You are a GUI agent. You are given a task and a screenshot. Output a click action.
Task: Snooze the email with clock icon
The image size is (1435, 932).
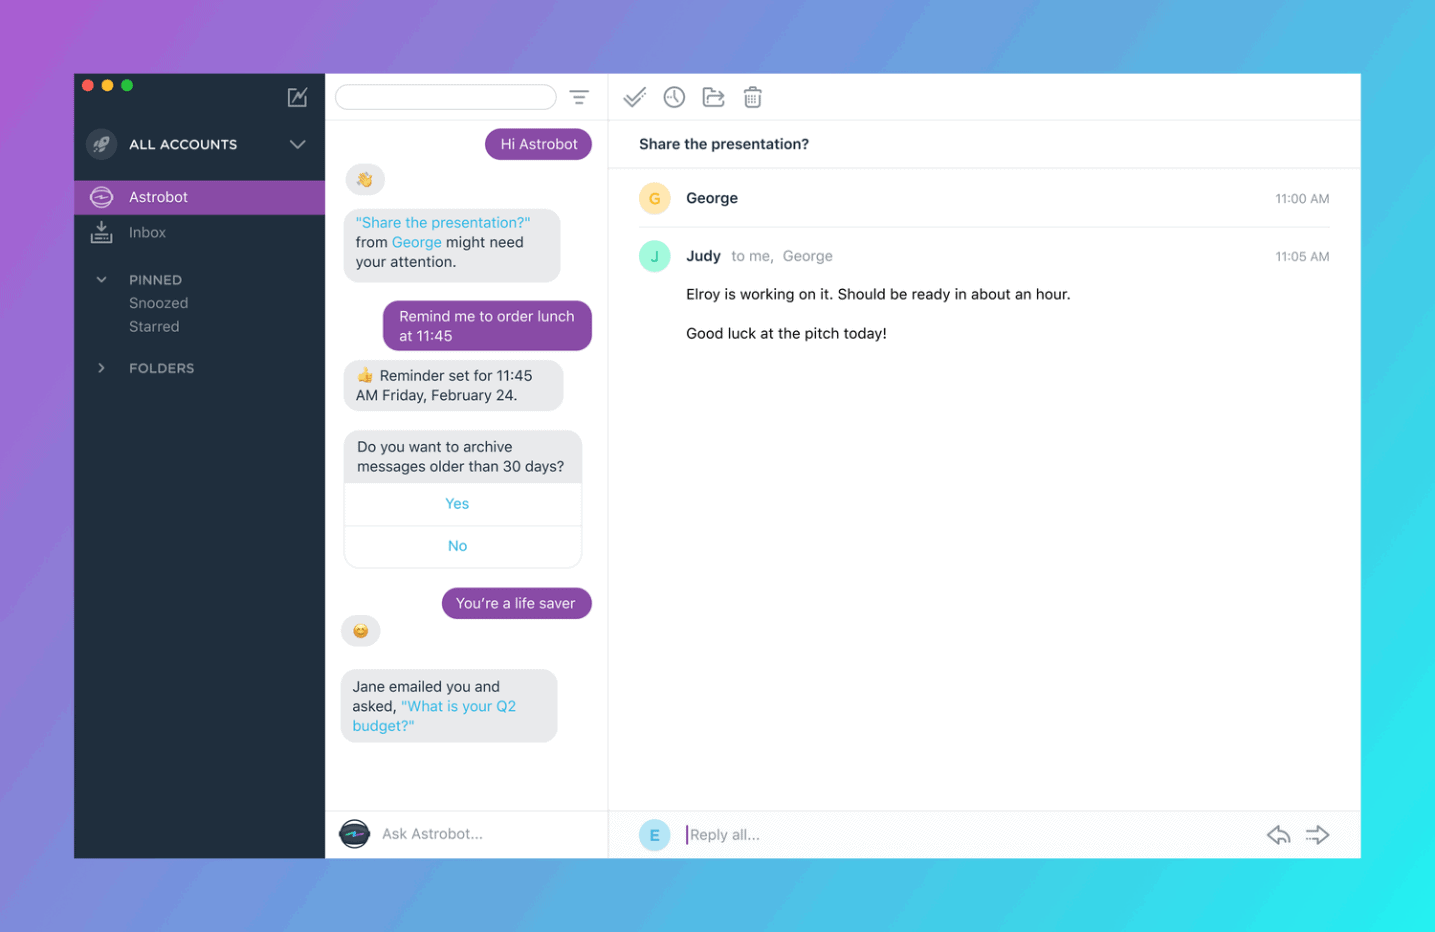pos(674,97)
